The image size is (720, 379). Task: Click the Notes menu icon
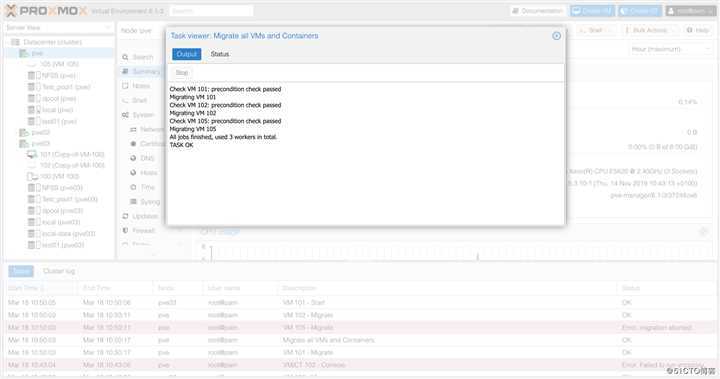pos(125,86)
